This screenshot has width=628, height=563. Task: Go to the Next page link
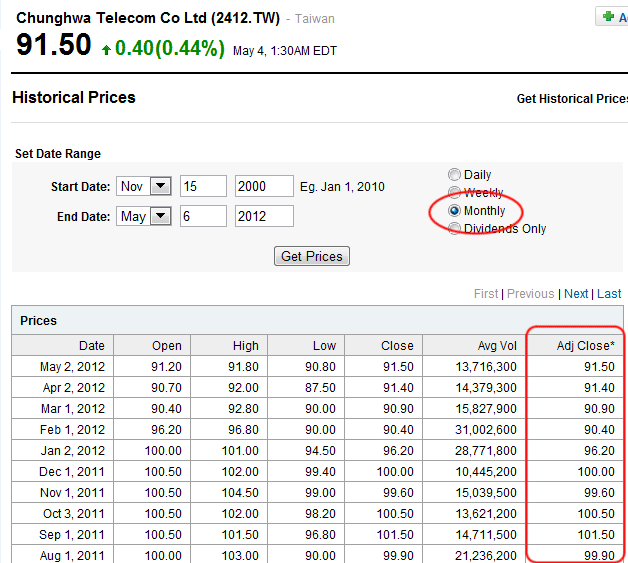coord(576,294)
